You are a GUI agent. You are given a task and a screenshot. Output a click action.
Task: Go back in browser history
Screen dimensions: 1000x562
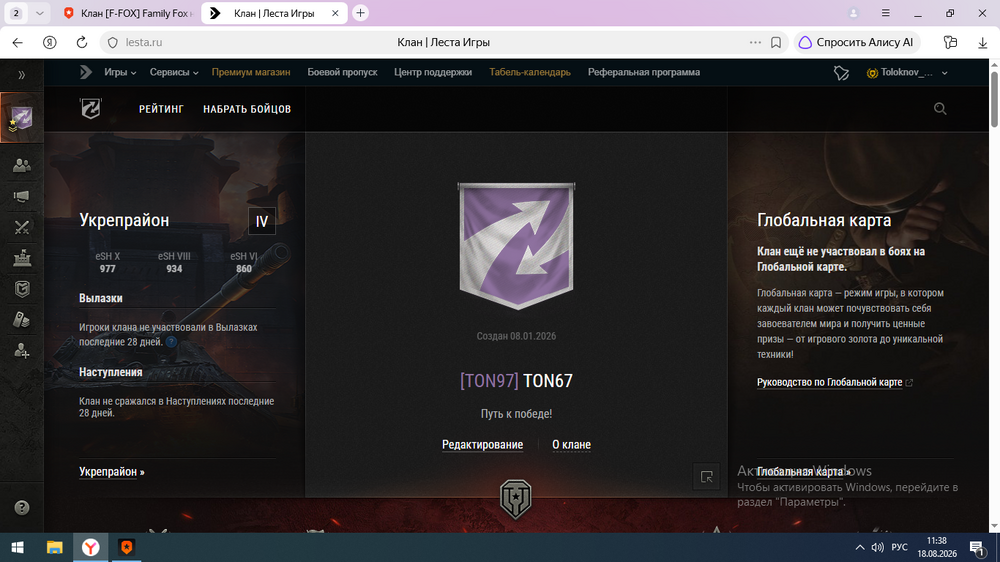click(x=17, y=42)
